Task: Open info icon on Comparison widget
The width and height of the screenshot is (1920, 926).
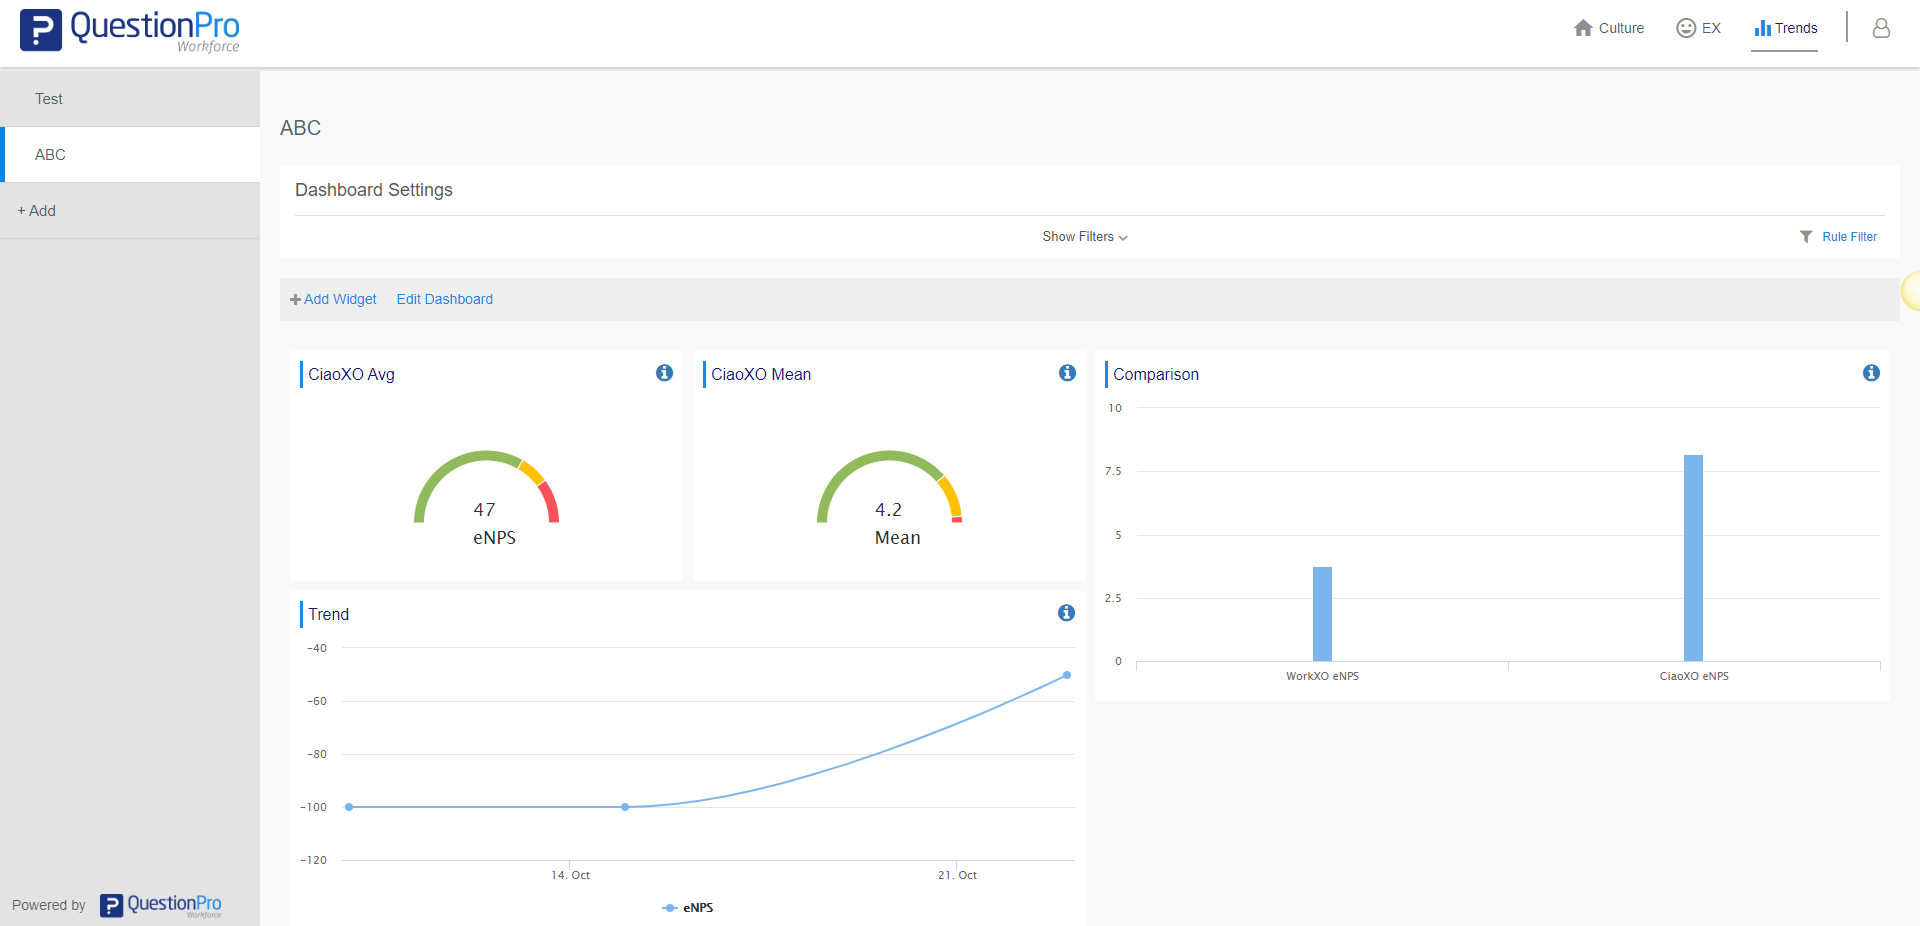Action: click(1871, 373)
